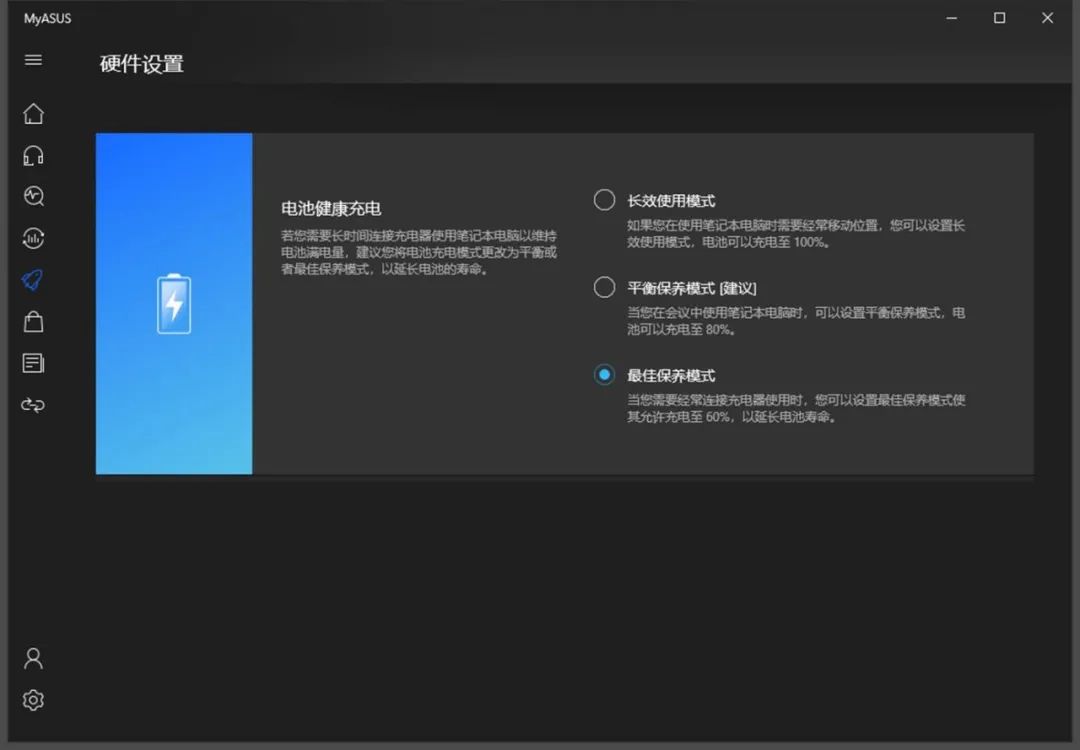The width and height of the screenshot is (1080, 750).
Task: Click the MyASUS title bar label
Action: (x=46, y=17)
